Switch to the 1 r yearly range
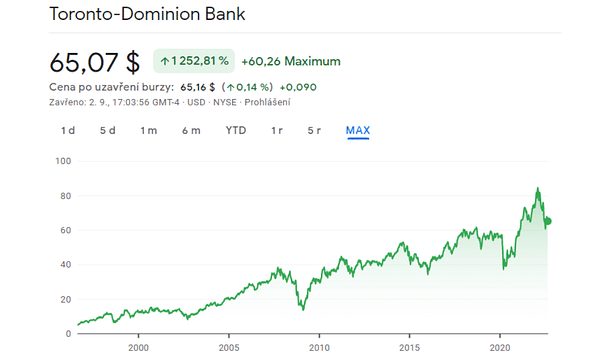Image resolution: width=600 pixels, height=360 pixels. (277, 131)
